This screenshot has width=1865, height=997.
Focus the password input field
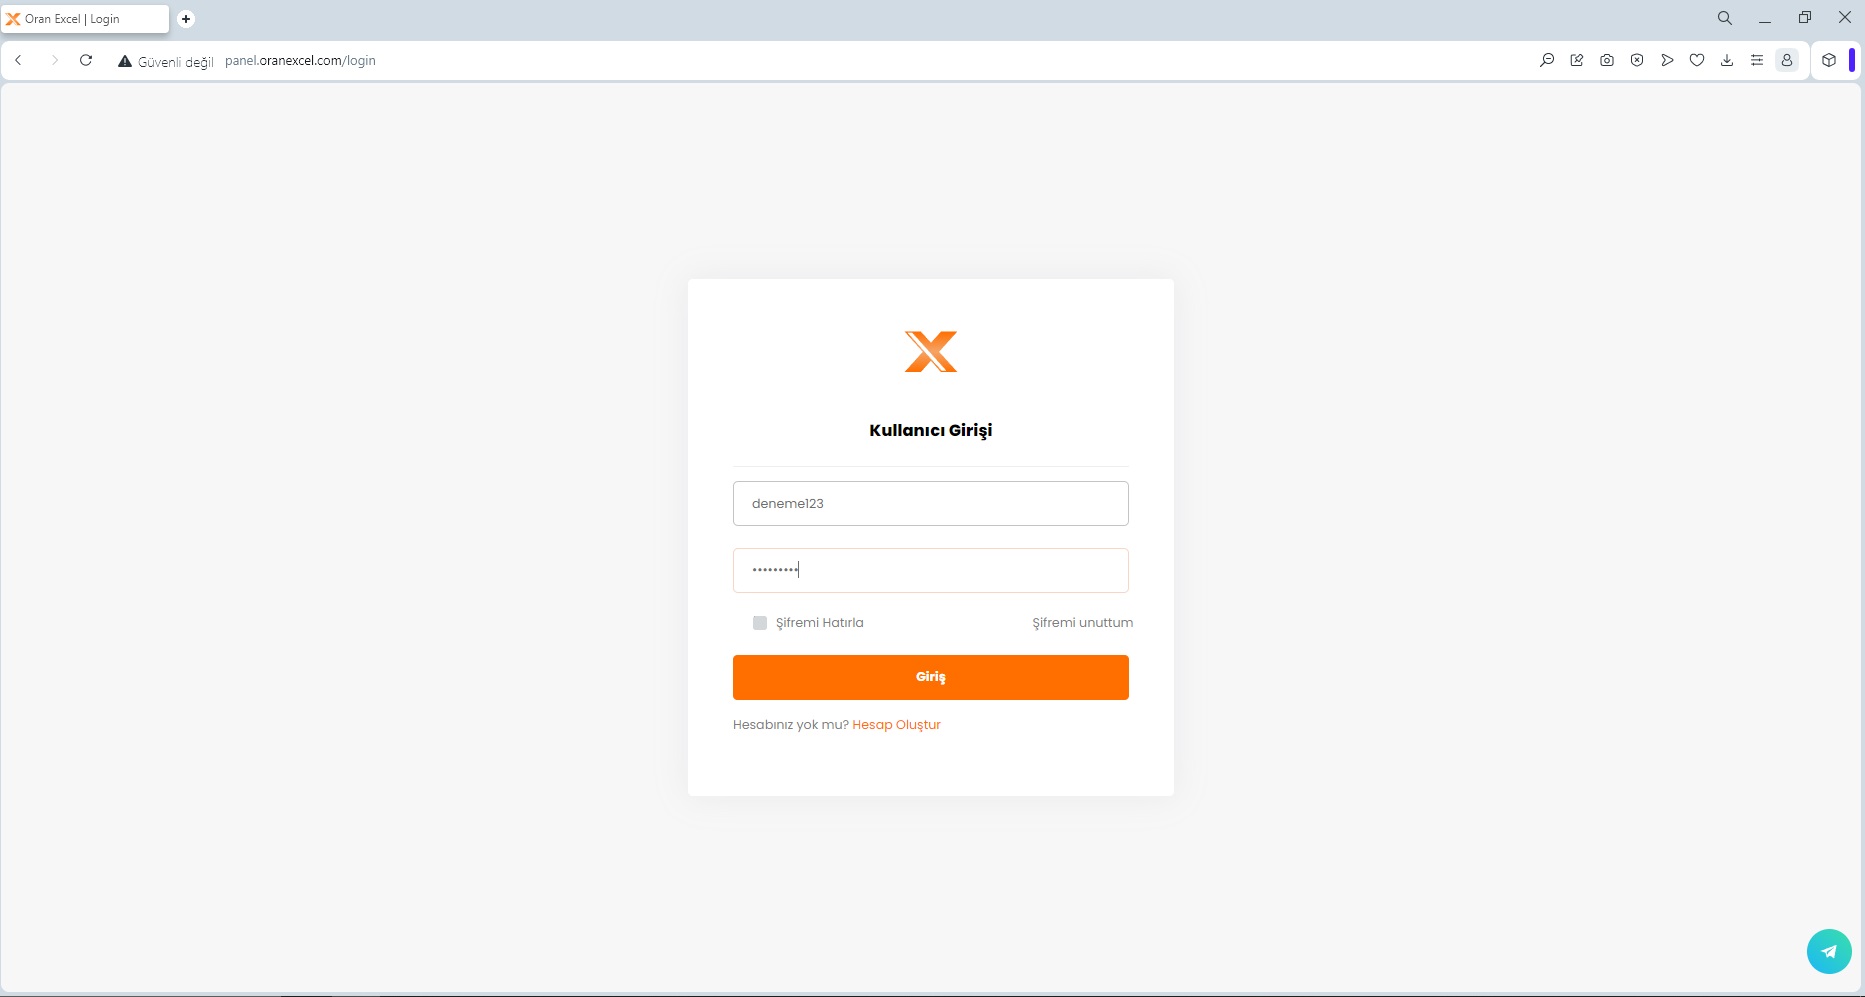[931, 570]
